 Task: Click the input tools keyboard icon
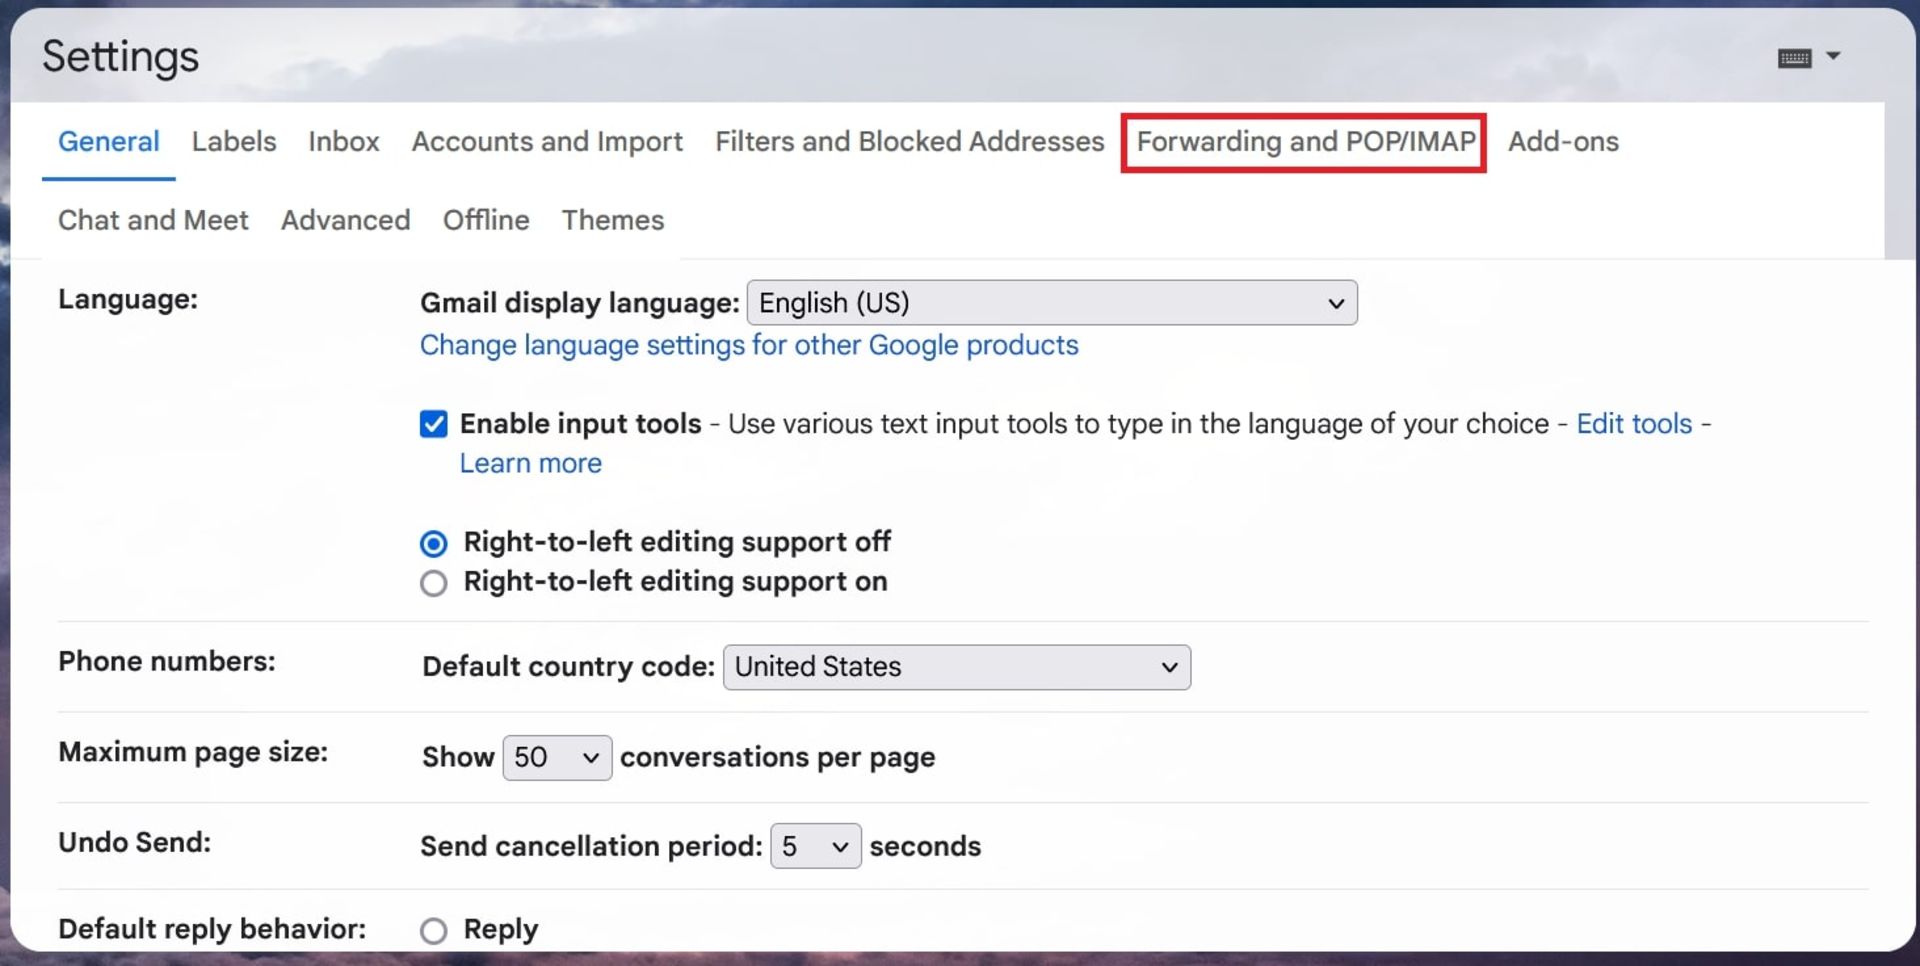pyautogui.click(x=1794, y=58)
